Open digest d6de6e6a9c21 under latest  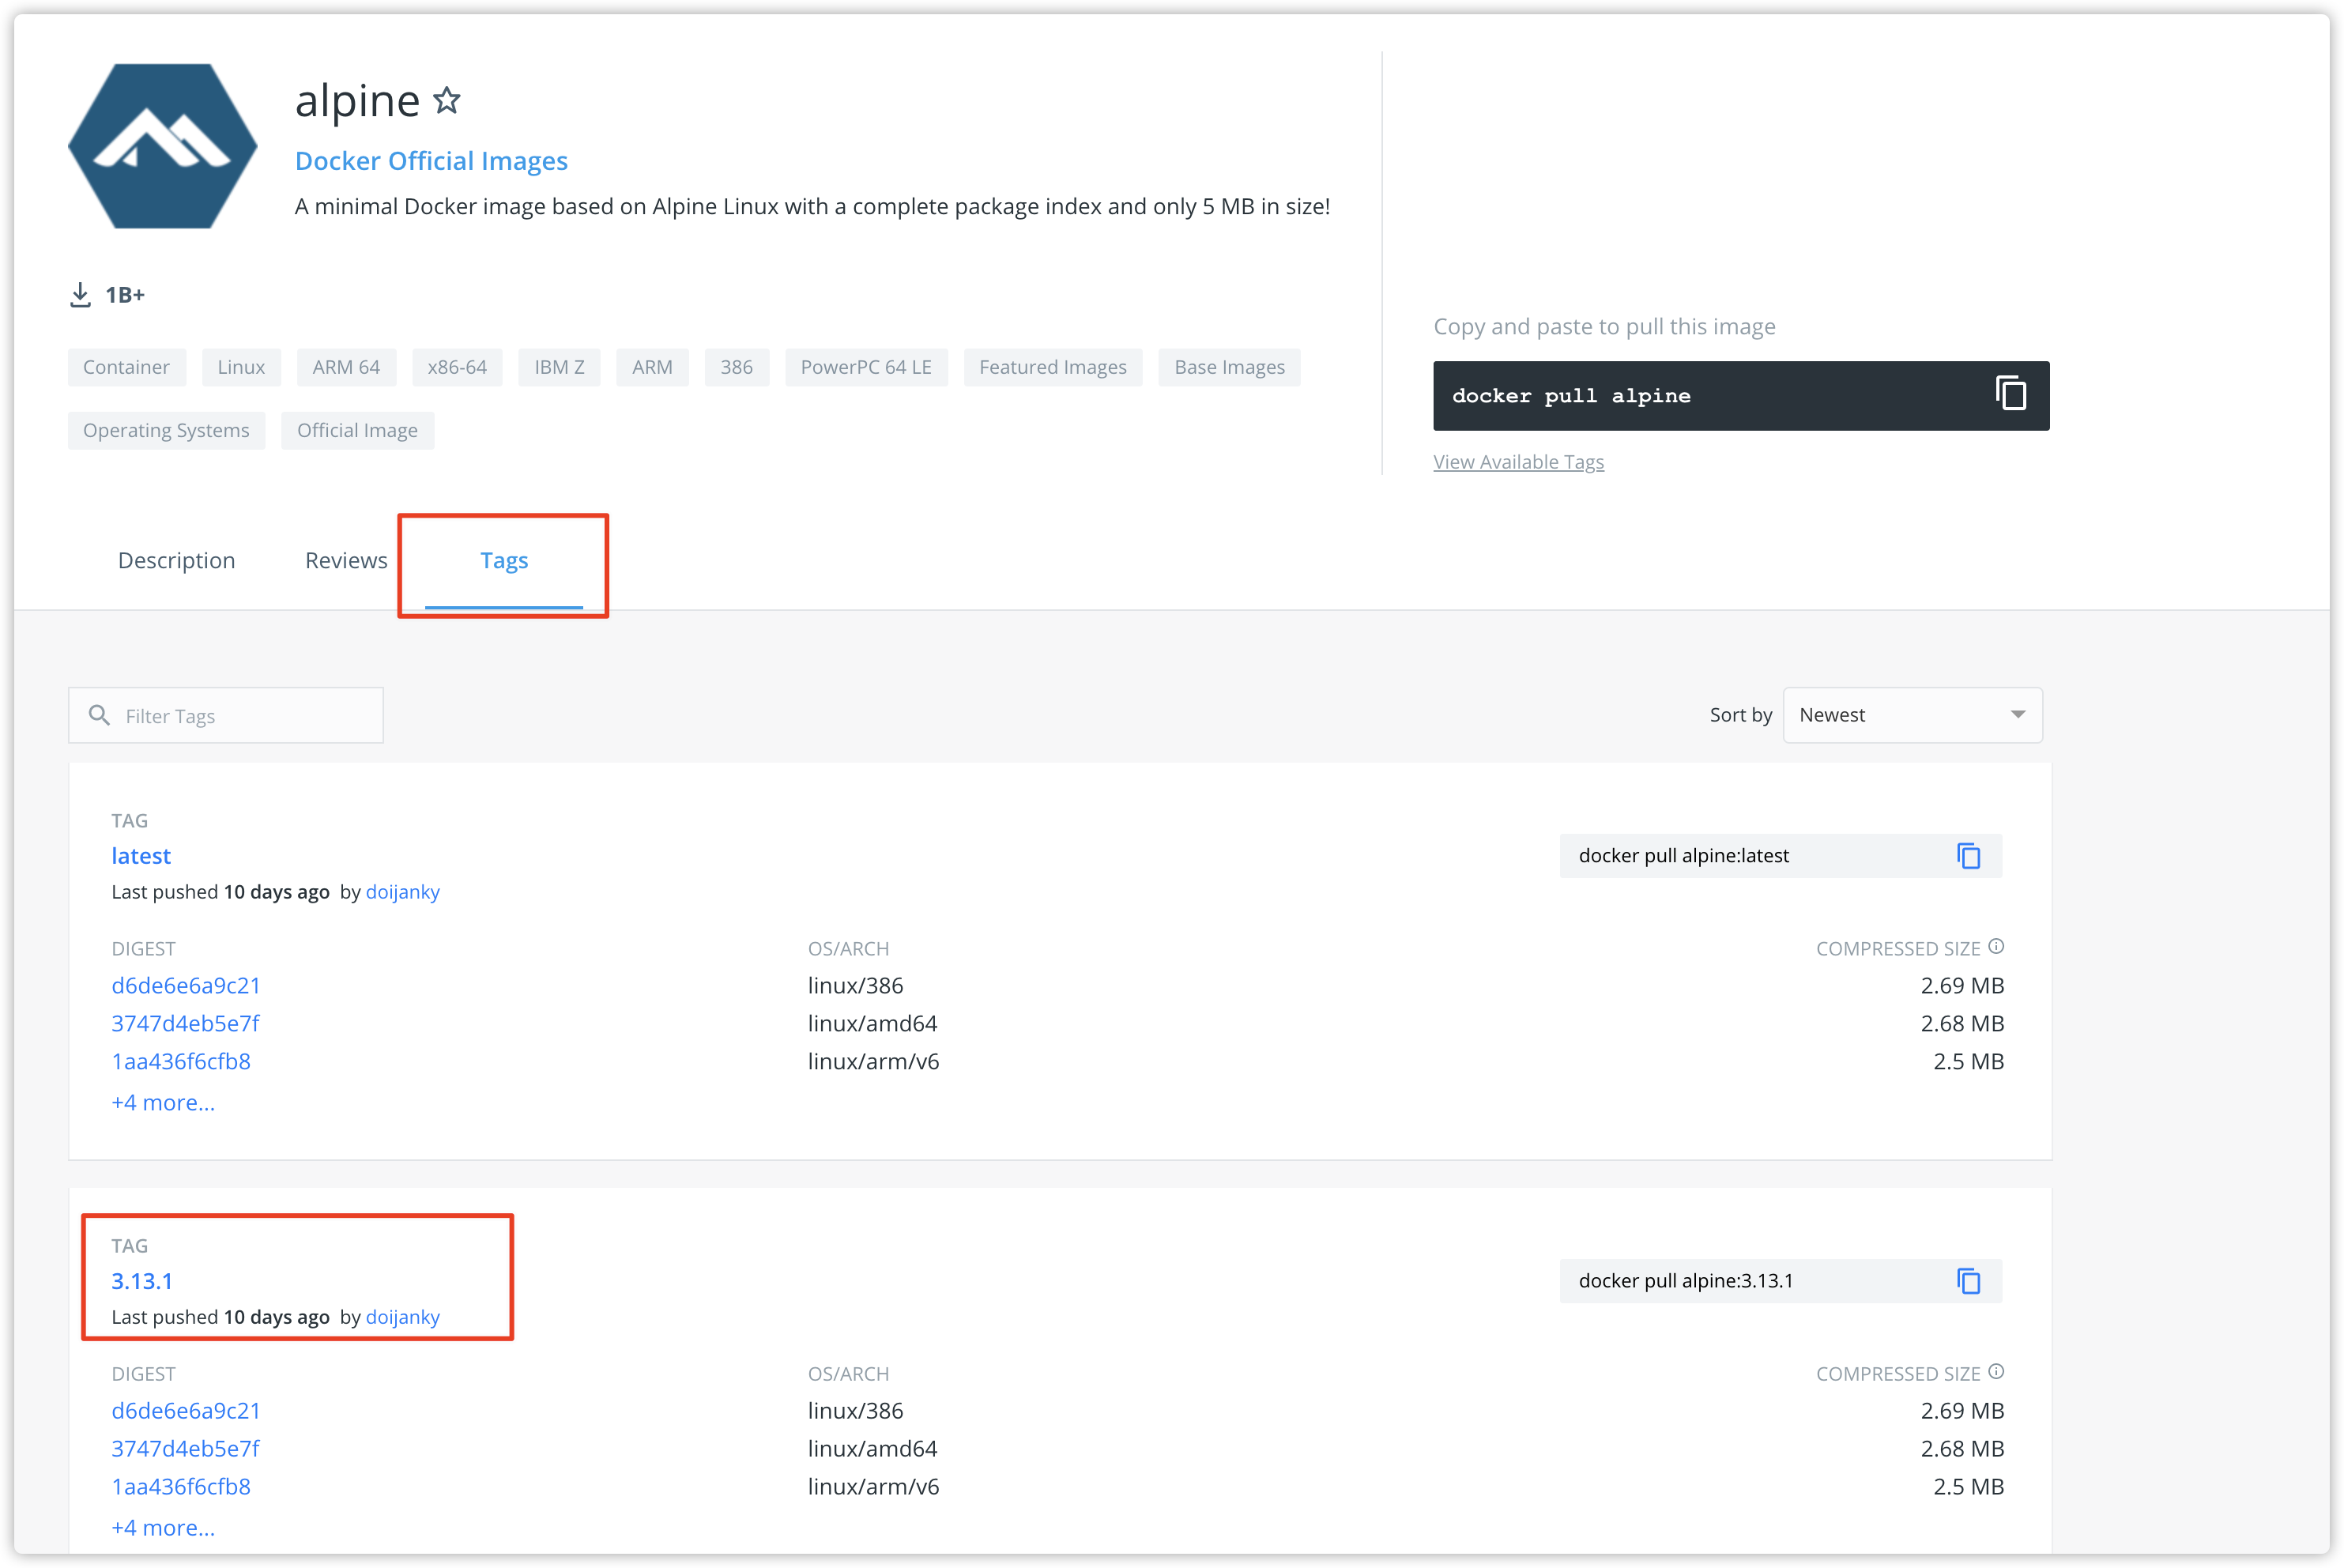tap(186, 985)
